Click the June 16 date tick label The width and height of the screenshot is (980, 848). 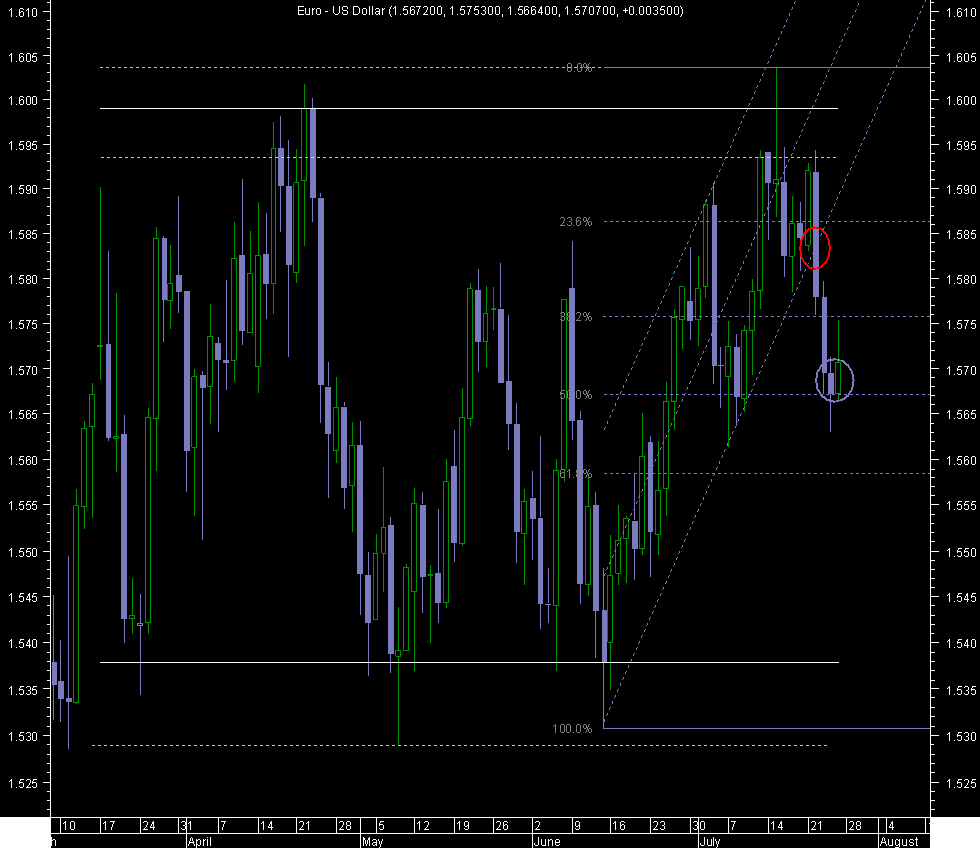click(x=619, y=826)
